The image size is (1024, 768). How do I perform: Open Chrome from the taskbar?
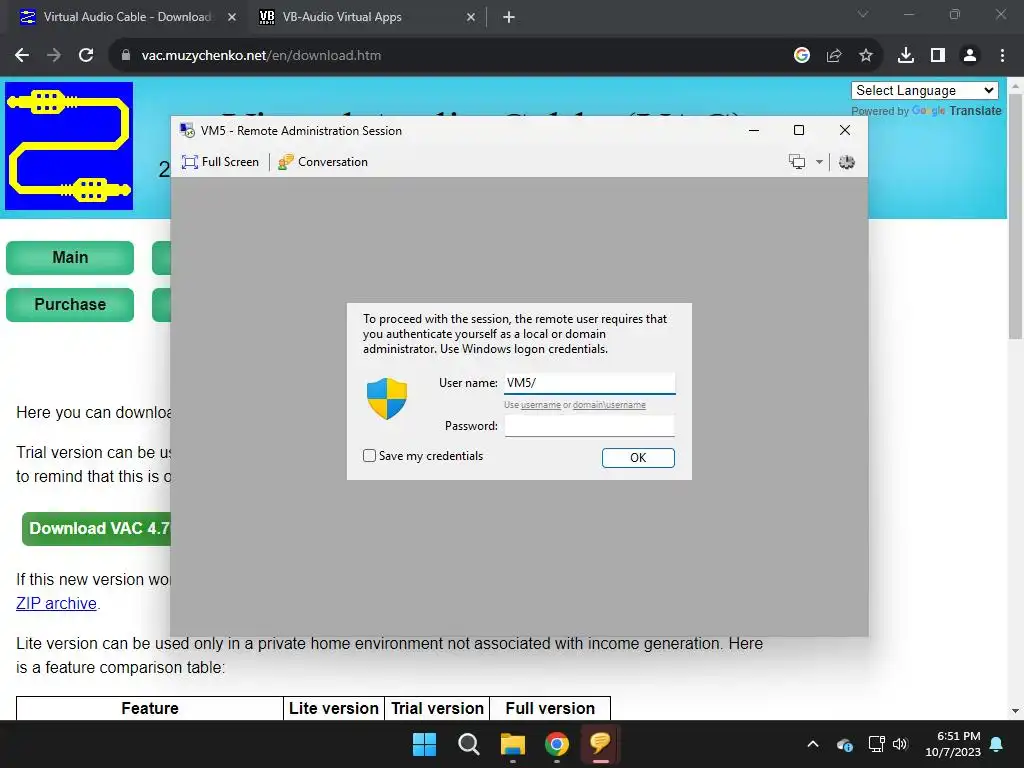(x=557, y=744)
